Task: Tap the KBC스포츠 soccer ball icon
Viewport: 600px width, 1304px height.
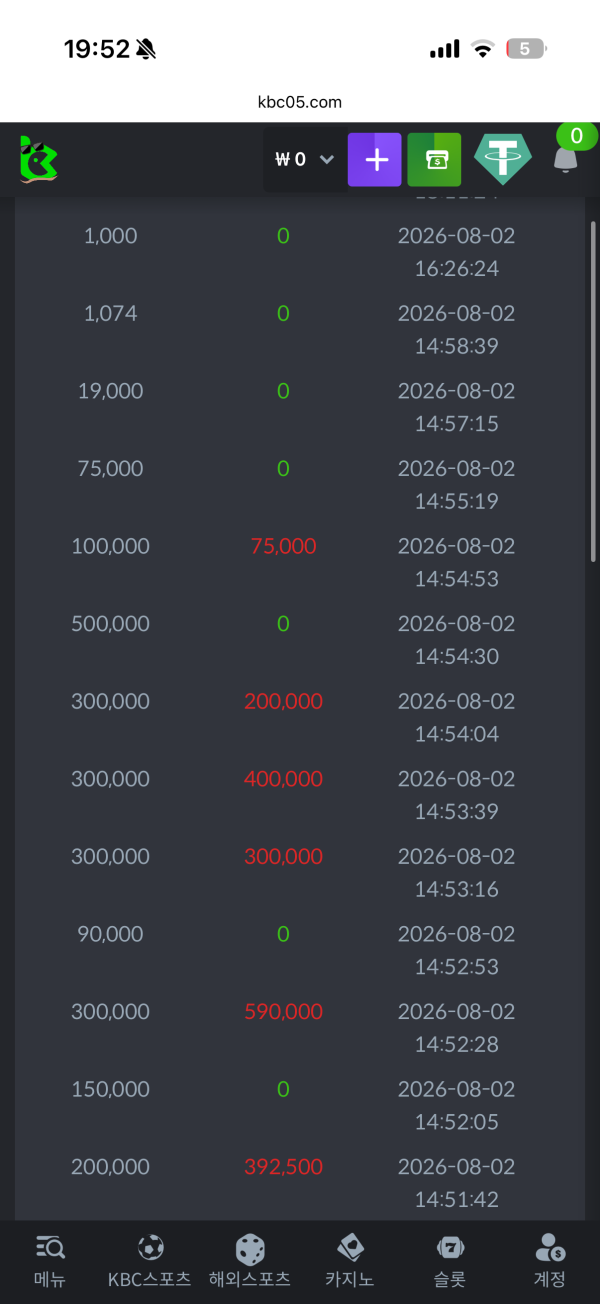Action: (150, 1247)
